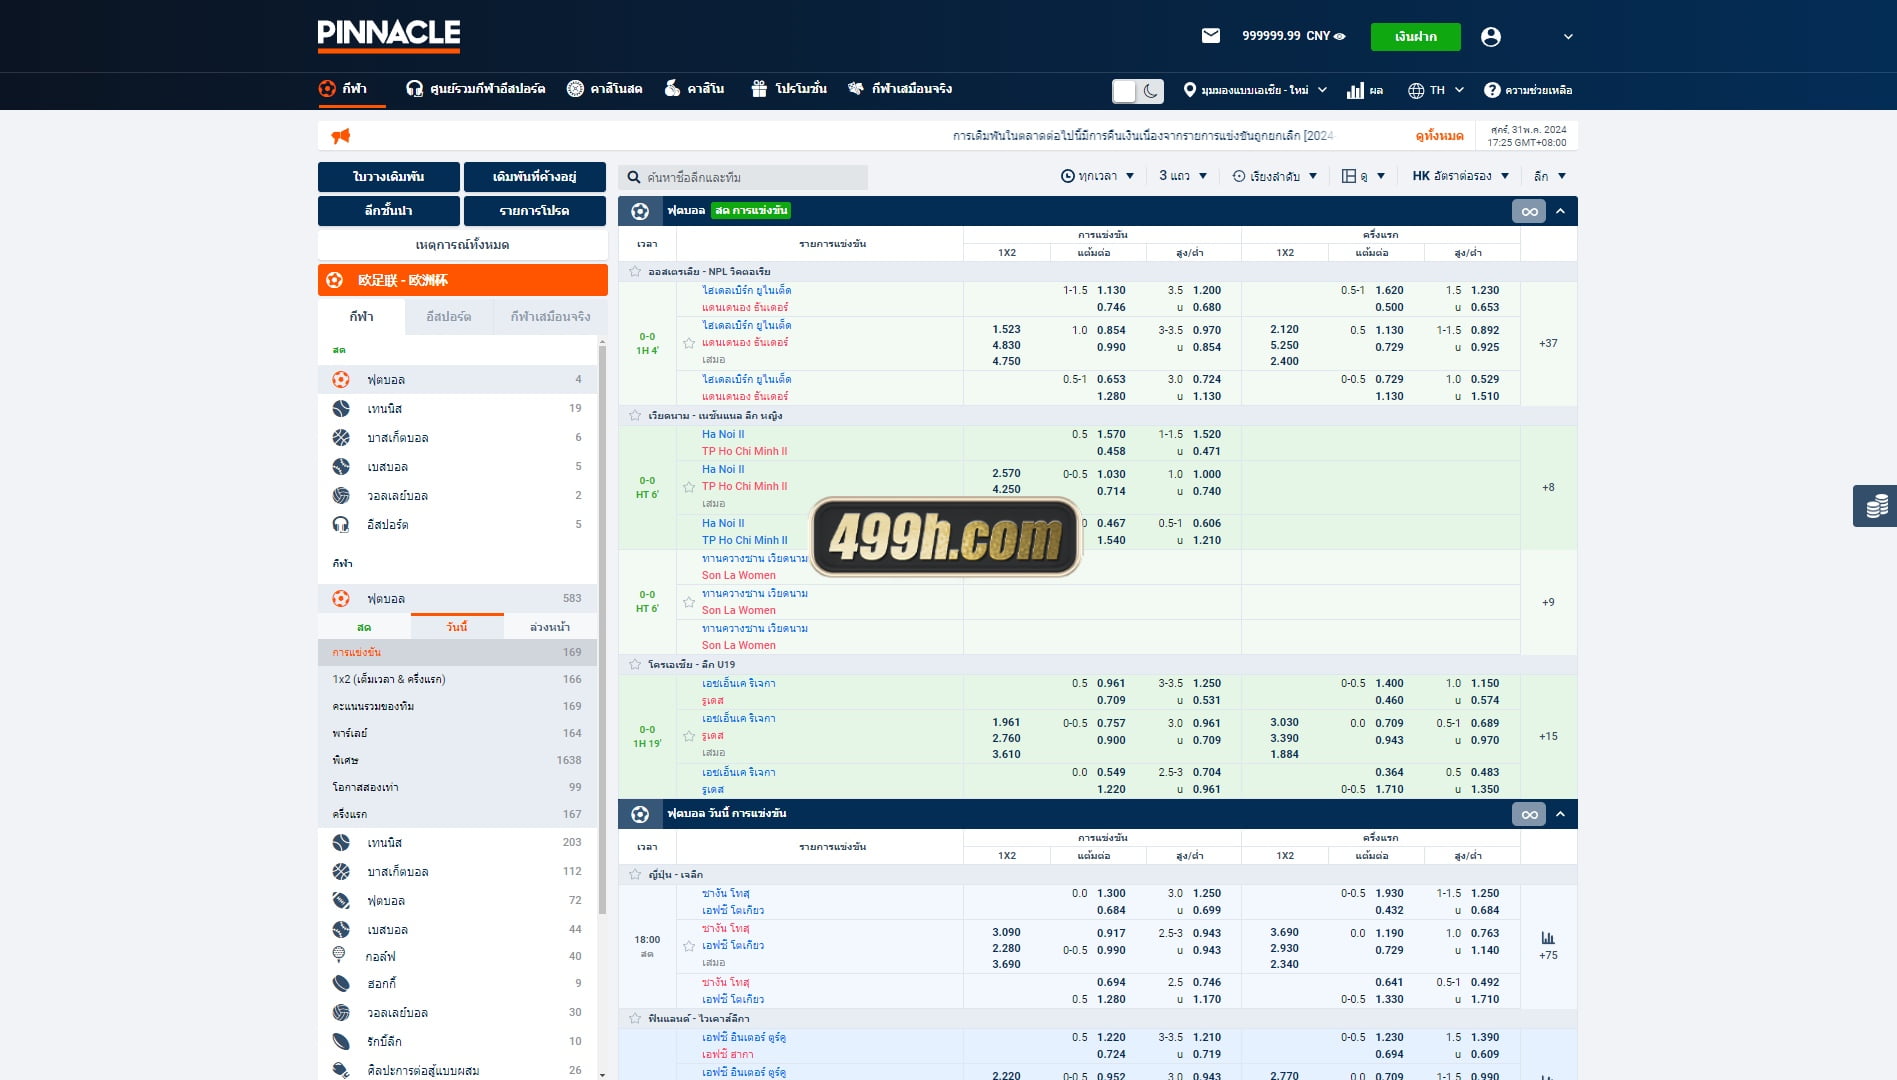Click the orange view-all link
Viewport: 1897px width, 1080px height.
1439,136
